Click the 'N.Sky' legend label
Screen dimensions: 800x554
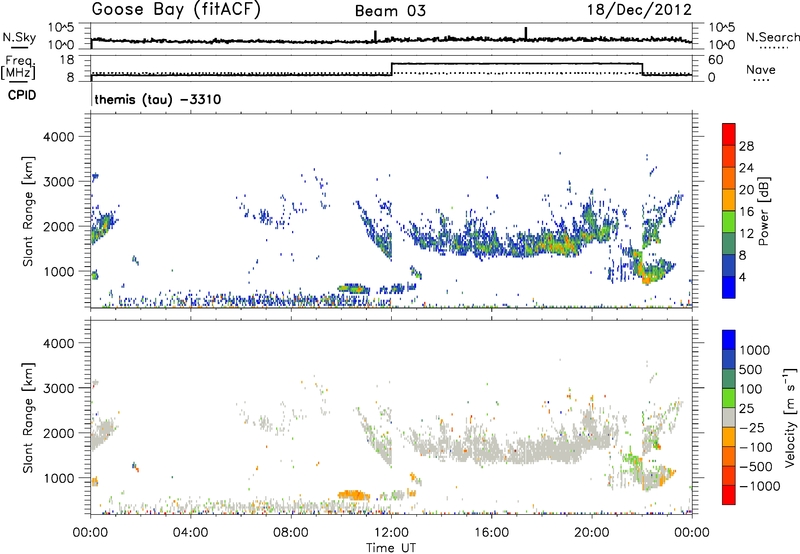coord(19,37)
